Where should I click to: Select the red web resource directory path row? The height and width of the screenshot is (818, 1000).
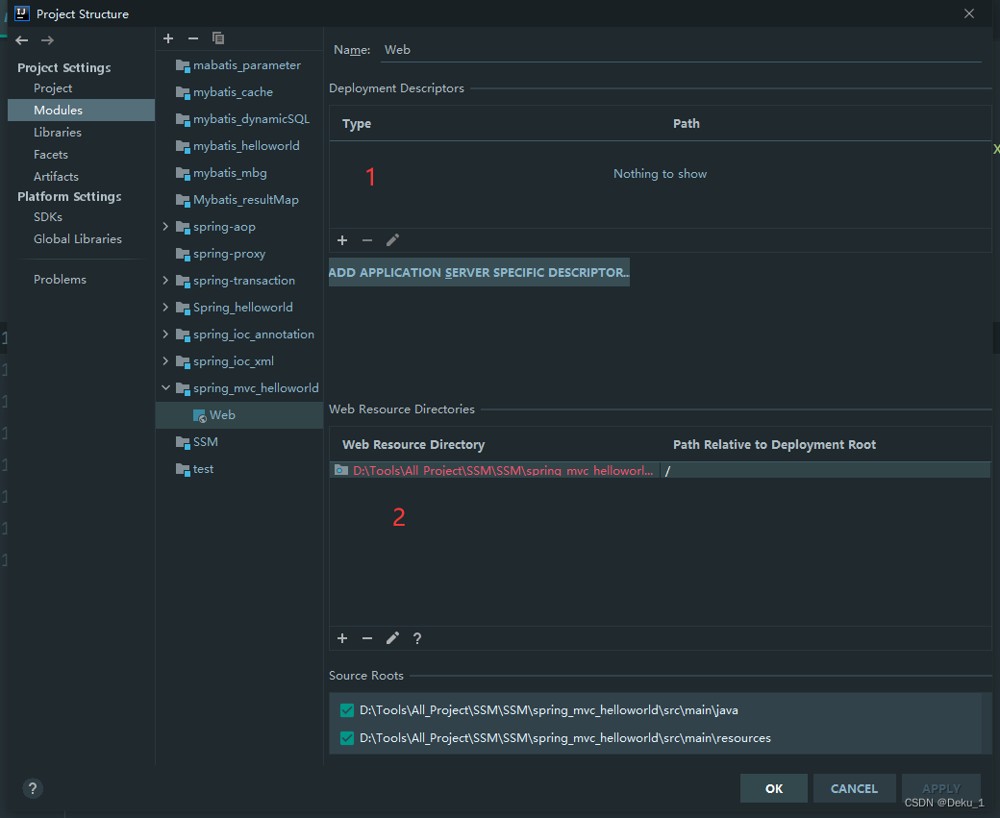point(495,471)
